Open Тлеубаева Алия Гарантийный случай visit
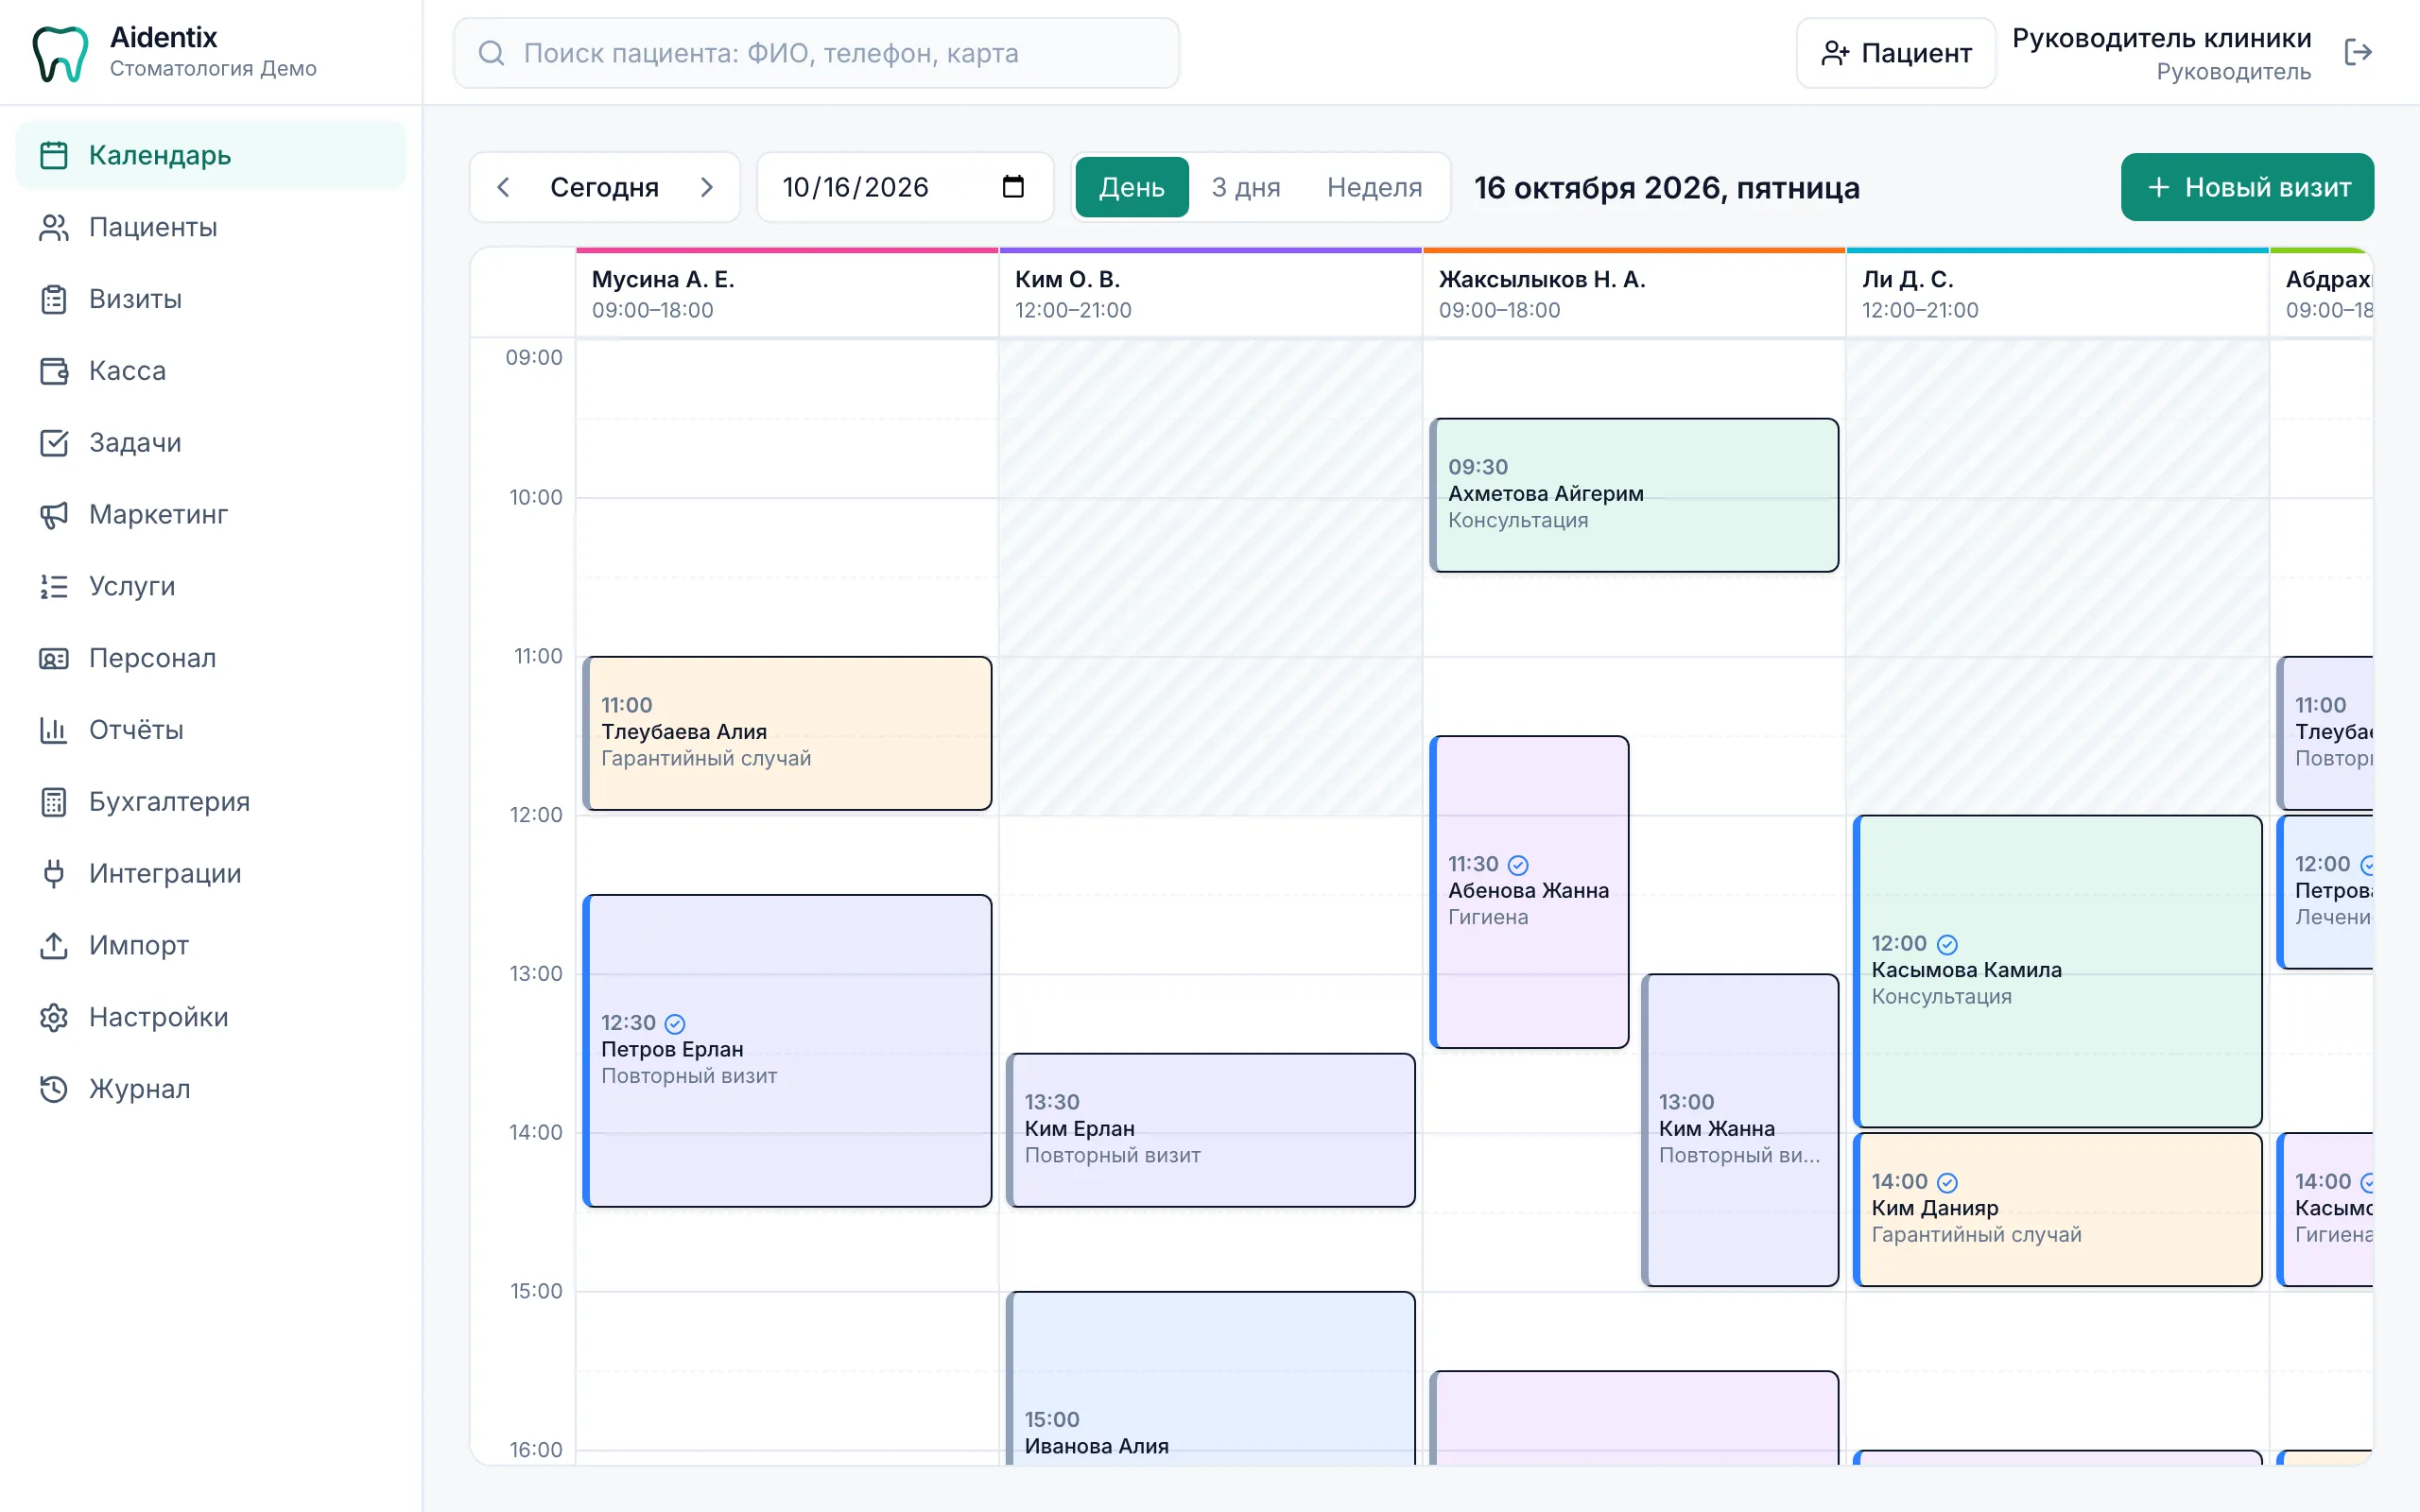Screen dimensions: 2420x1512 (x=787, y=733)
